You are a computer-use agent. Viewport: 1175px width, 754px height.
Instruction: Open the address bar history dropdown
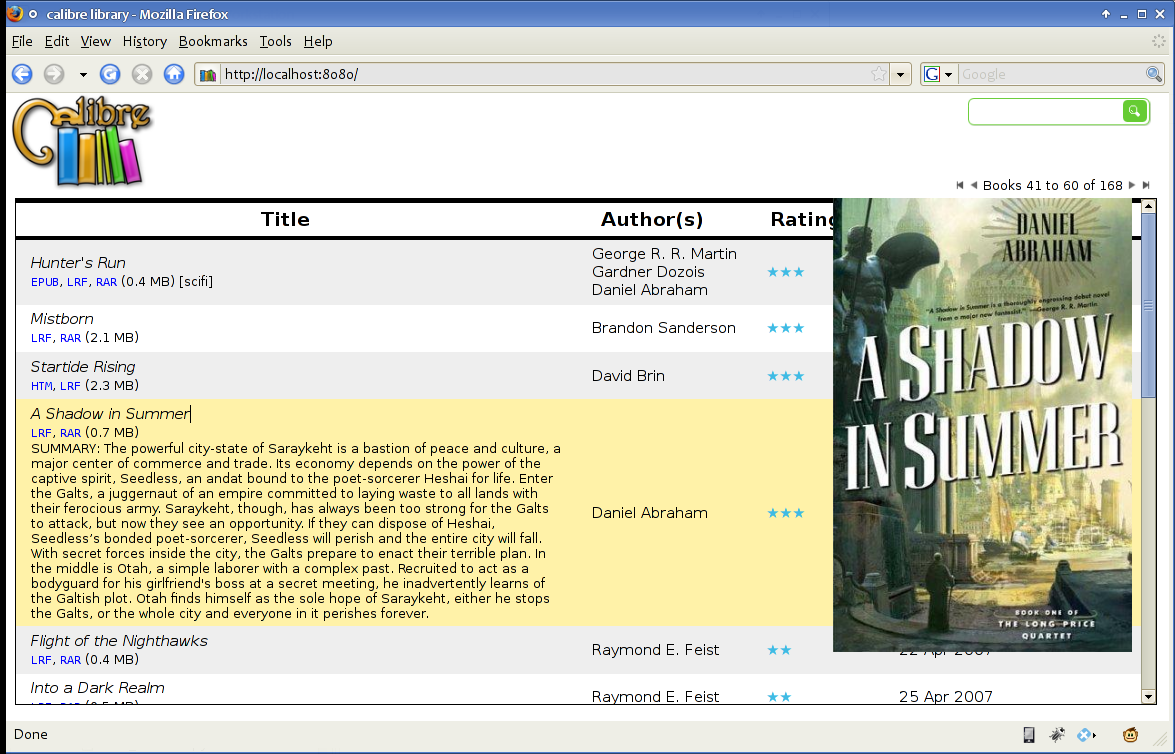click(900, 74)
